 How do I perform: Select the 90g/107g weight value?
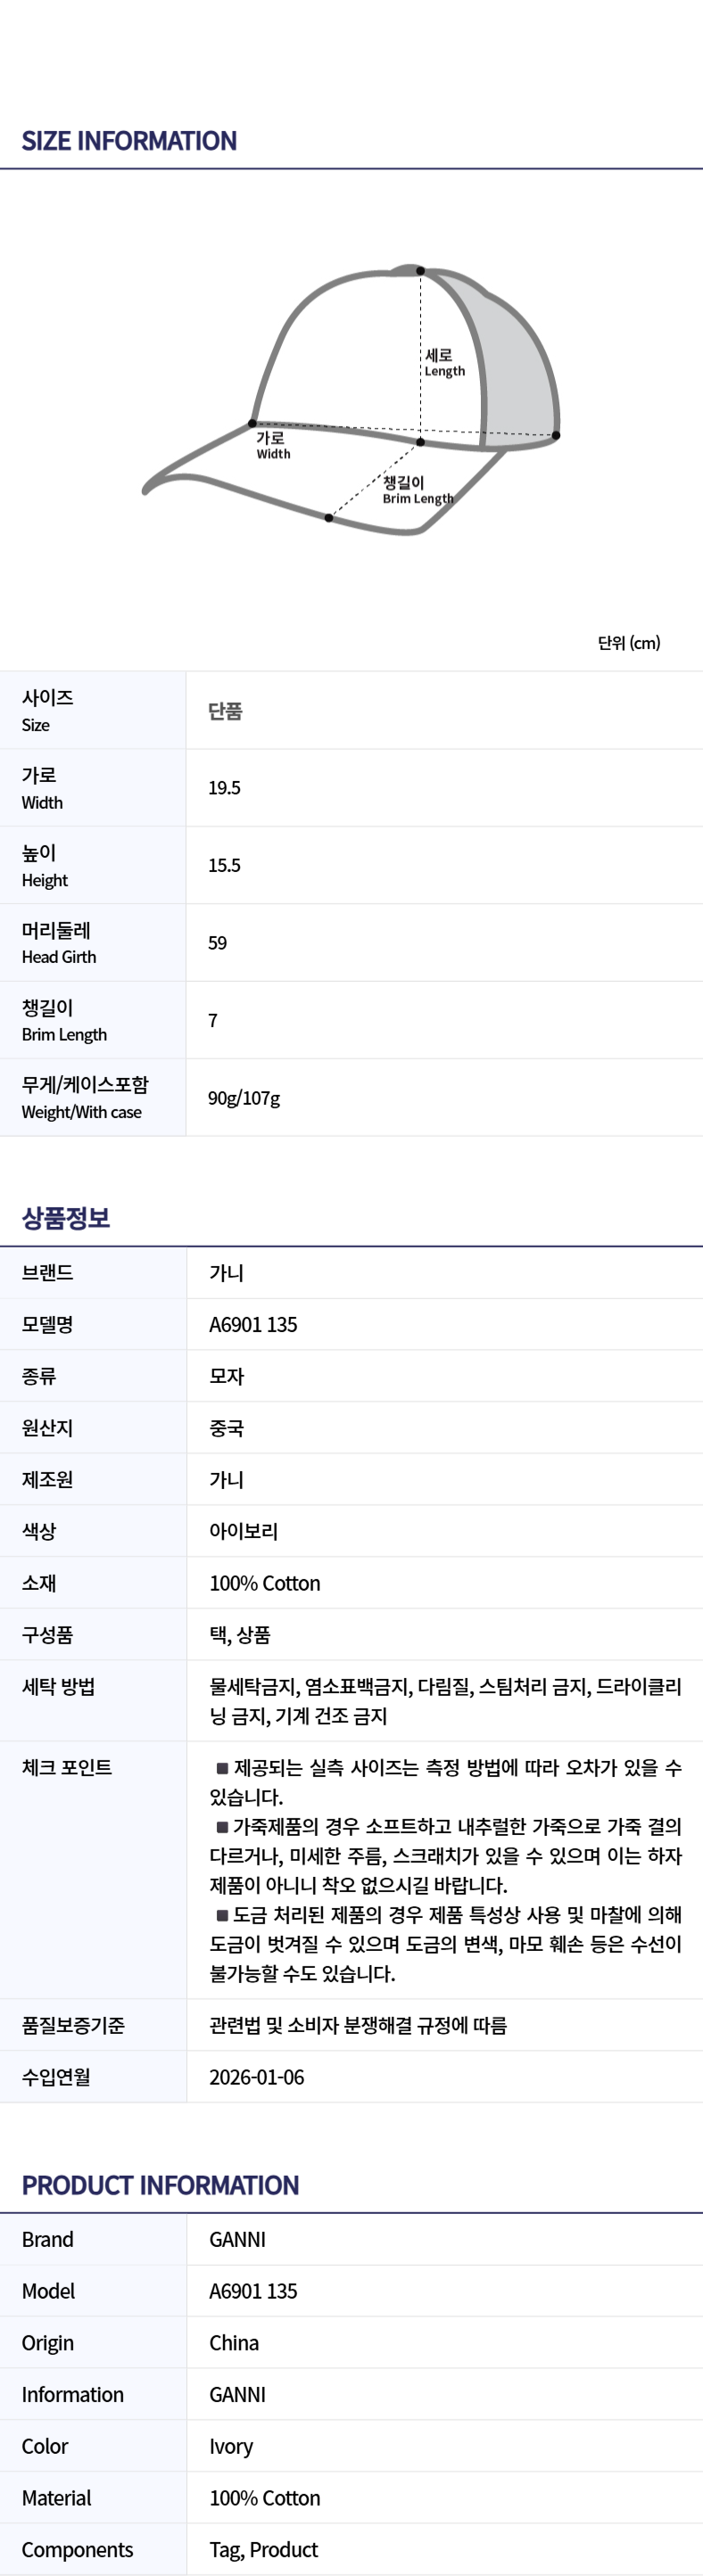pos(244,1098)
